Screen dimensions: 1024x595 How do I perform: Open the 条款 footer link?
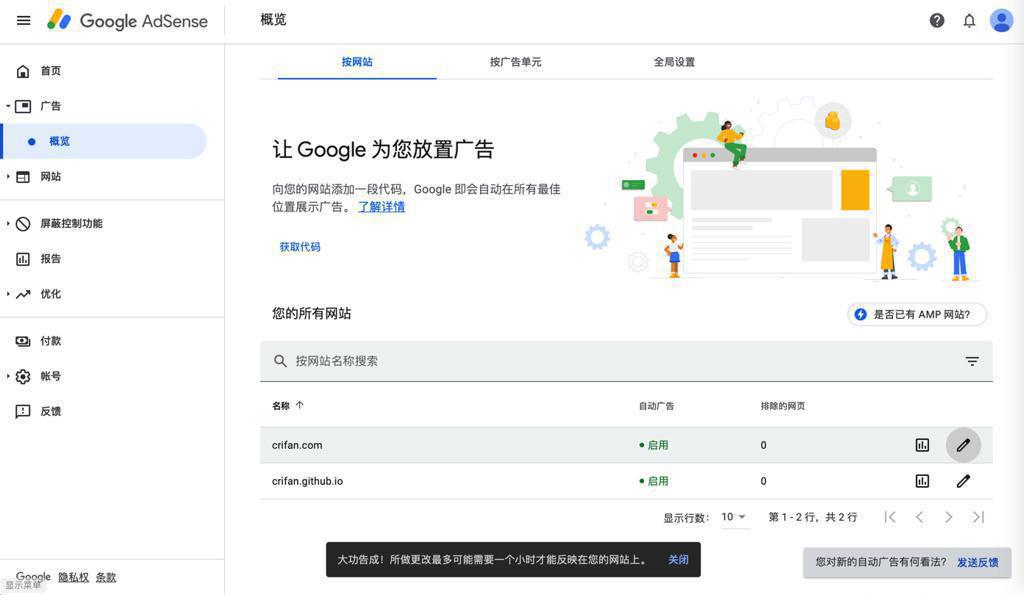106,577
